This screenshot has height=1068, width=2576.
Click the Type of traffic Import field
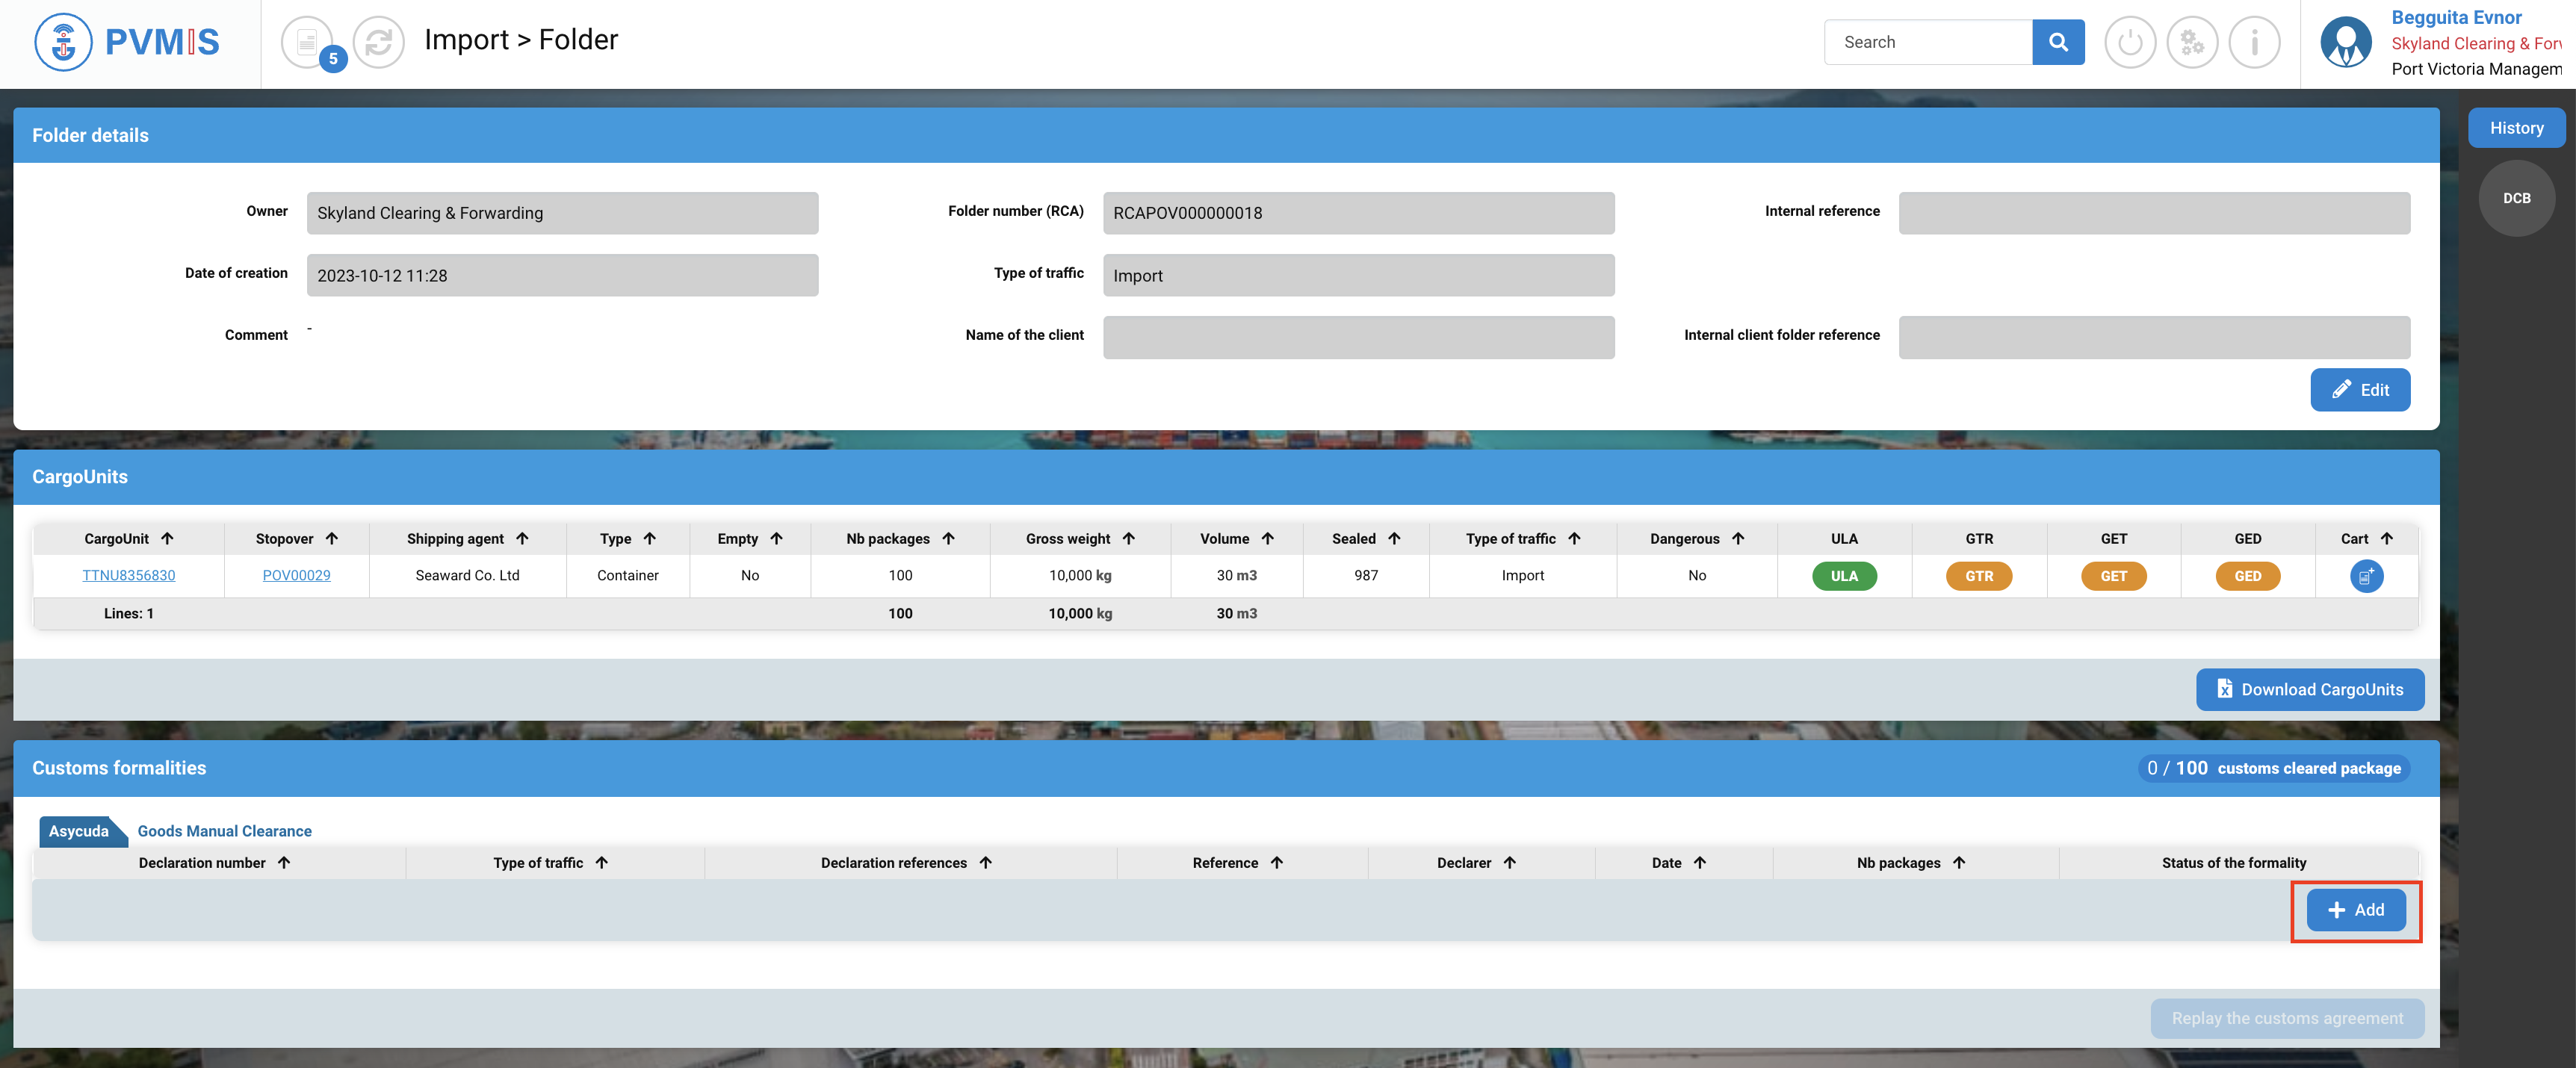(1358, 275)
